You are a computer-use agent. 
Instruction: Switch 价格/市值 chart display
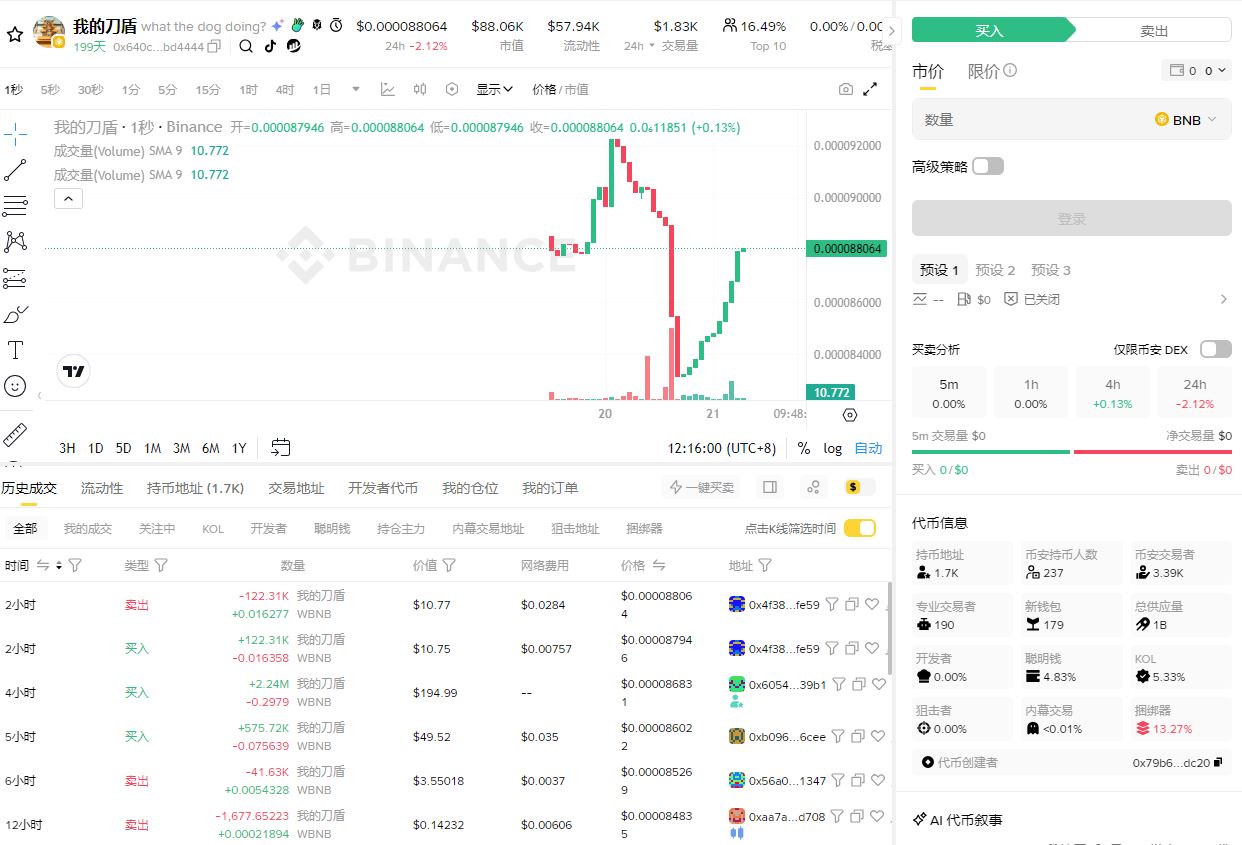(561, 89)
